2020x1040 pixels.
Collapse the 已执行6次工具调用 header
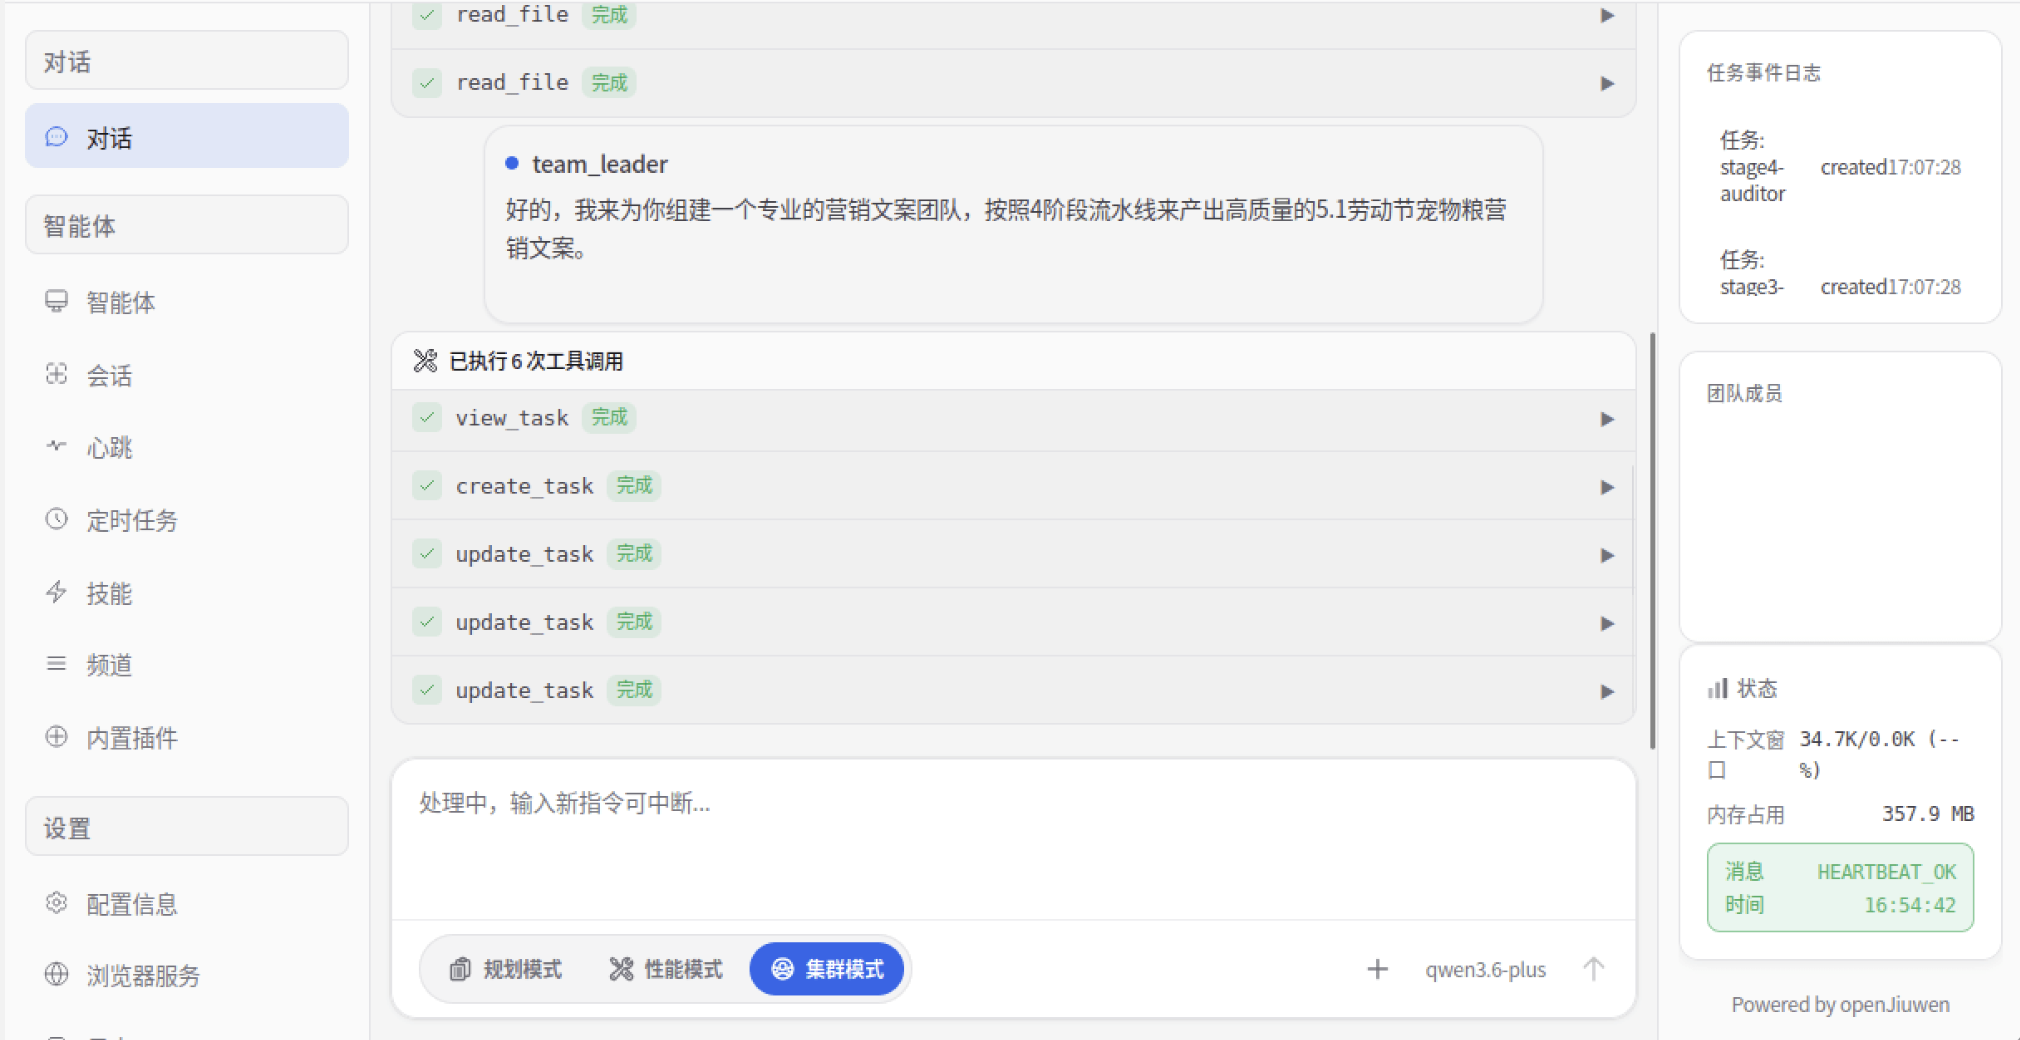tap(1013, 361)
